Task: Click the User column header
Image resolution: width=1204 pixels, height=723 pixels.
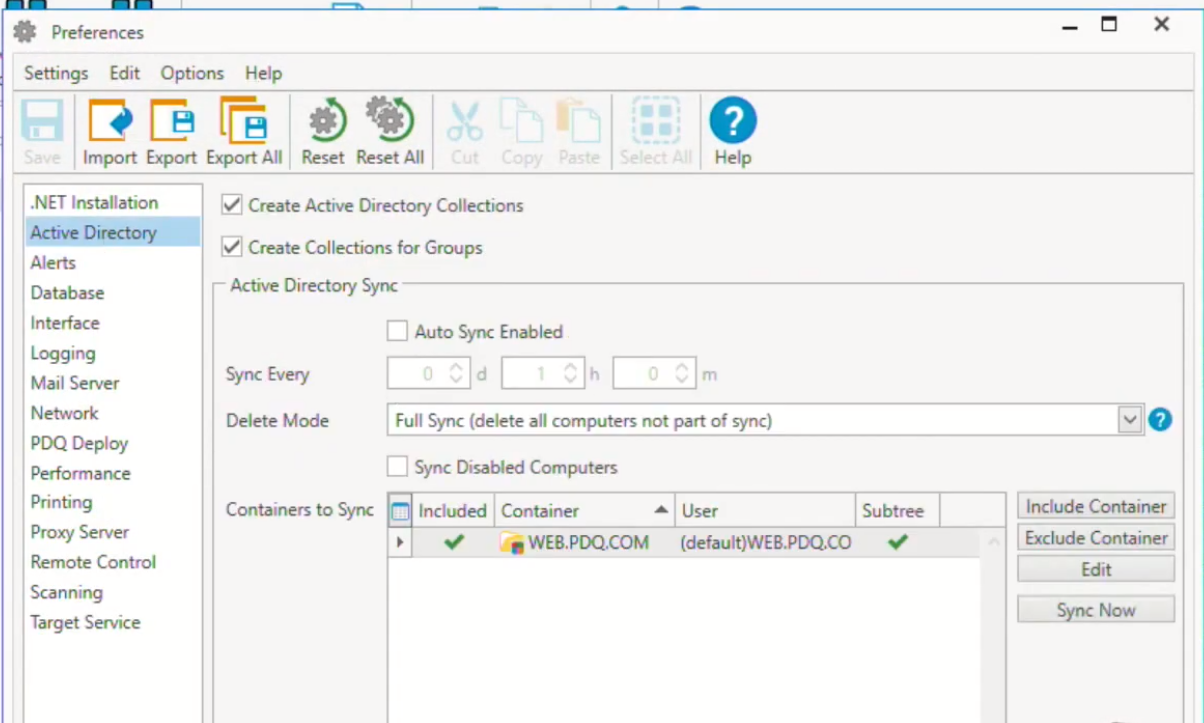Action: pyautogui.click(x=765, y=511)
